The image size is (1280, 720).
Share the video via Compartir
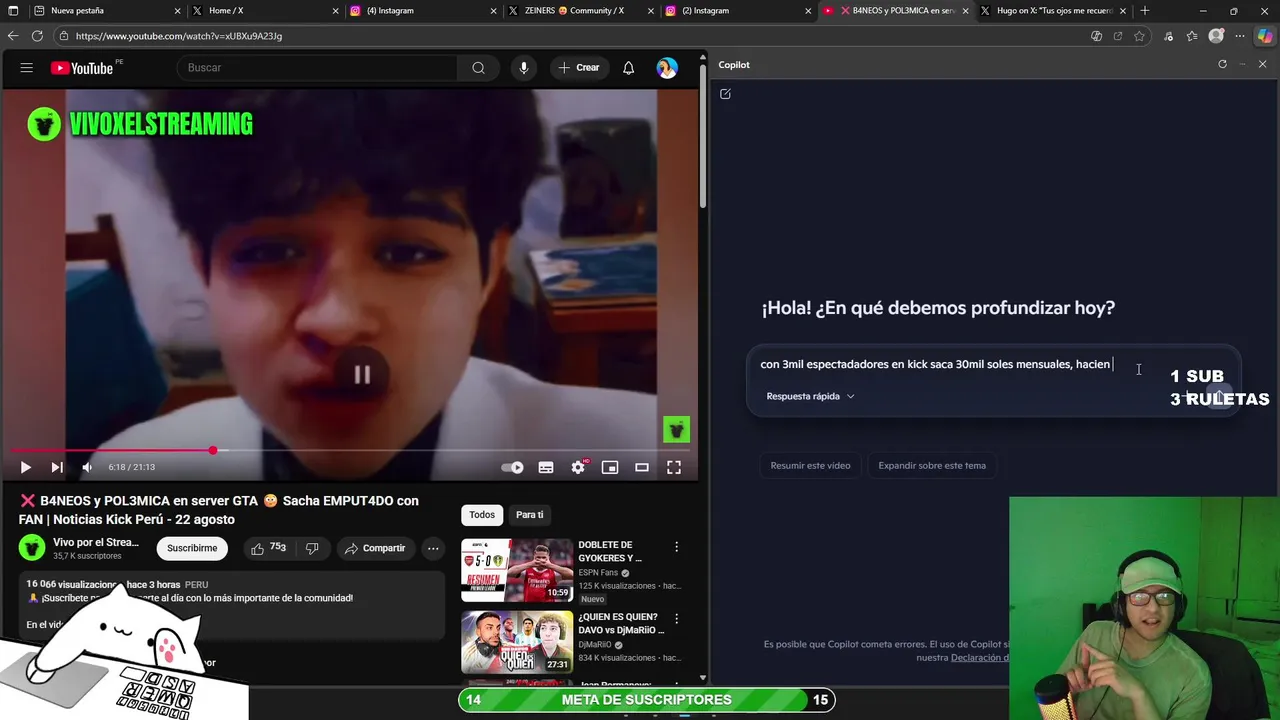pos(375,548)
